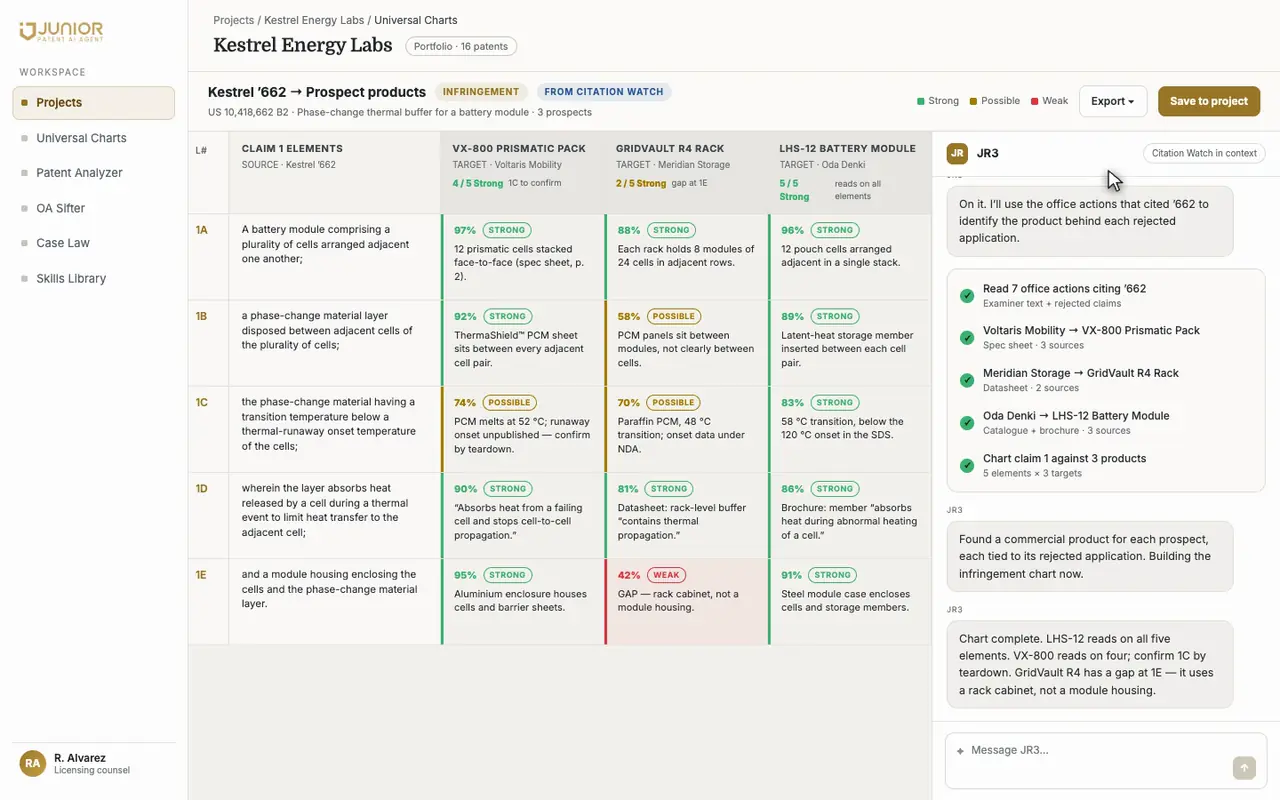This screenshot has width=1280, height=800.
Task: Click the green Strong legend swatch
Action: (x=921, y=101)
